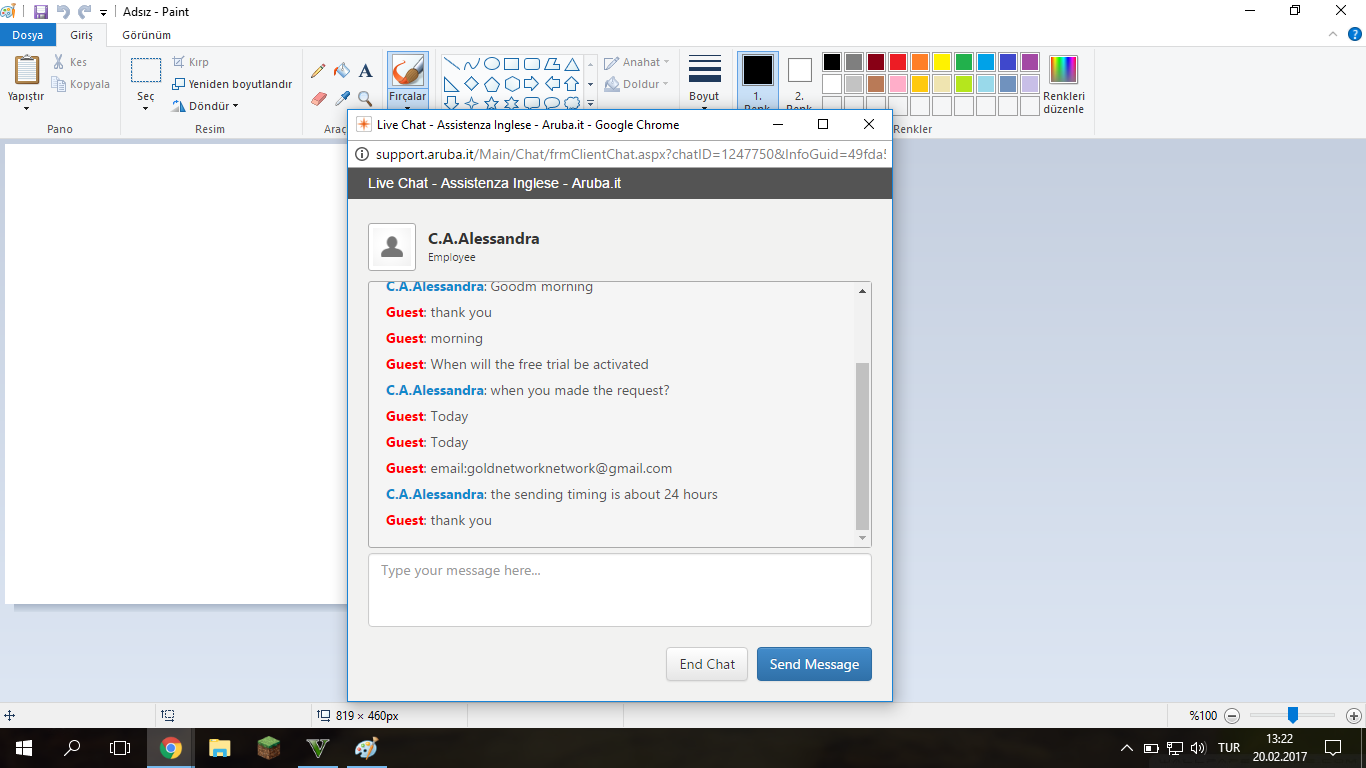The height and width of the screenshot is (768, 1366).
Task: Pick the red color swatch
Action: tap(898, 62)
